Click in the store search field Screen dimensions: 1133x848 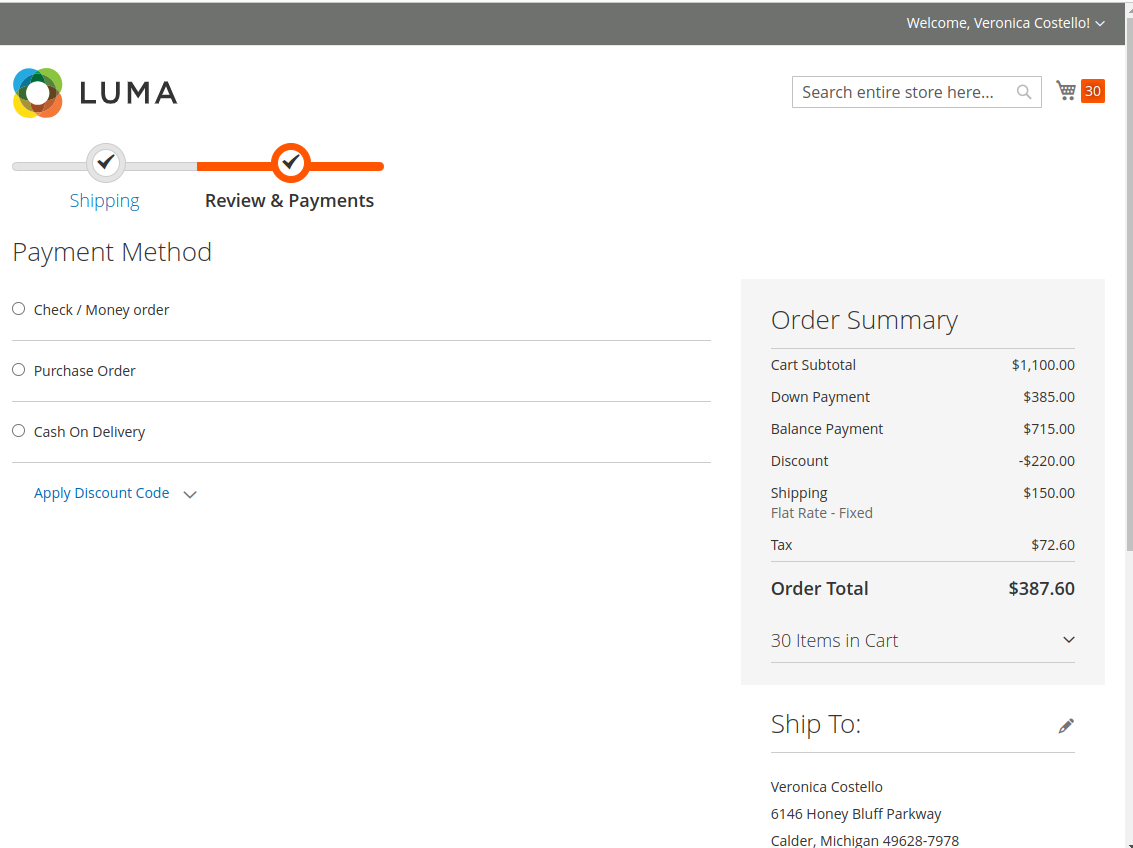coord(900,92)
